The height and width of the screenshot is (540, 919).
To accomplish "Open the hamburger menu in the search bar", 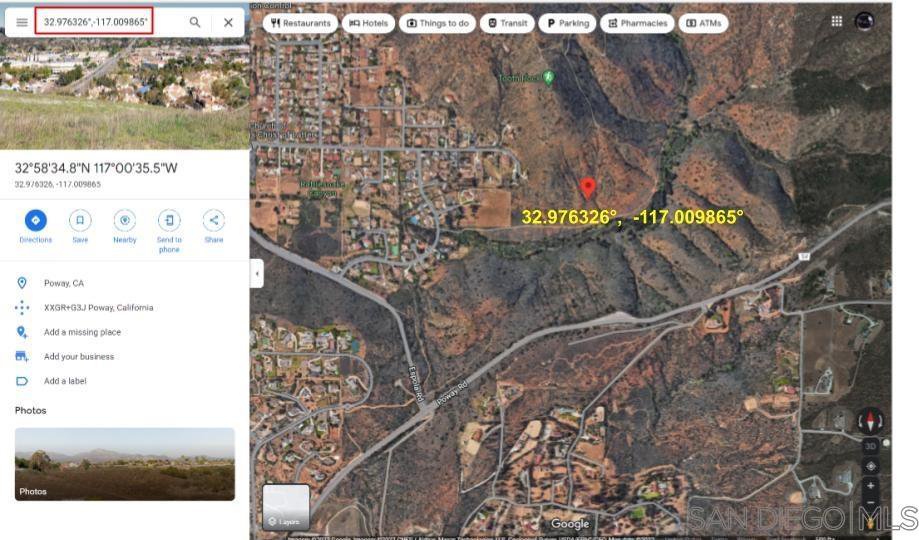I will point(22,22).
